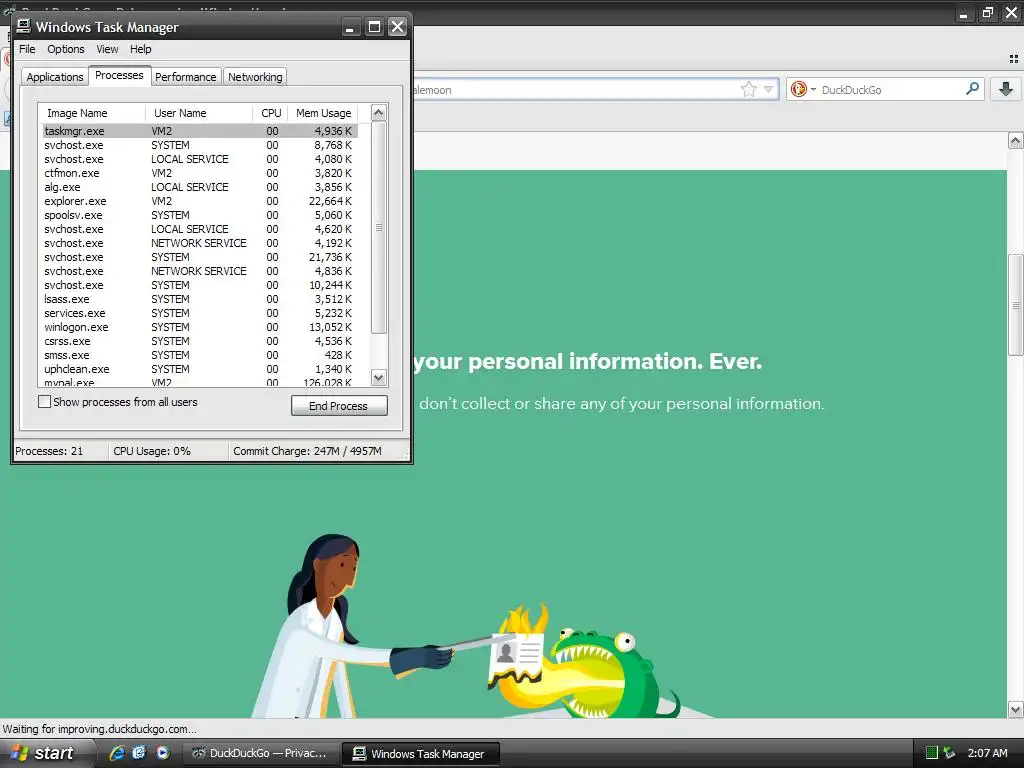Click process list scroll down arrow
Image resolution: width=1024 pixels, height=768 pixels.
[x=378, y=377]
